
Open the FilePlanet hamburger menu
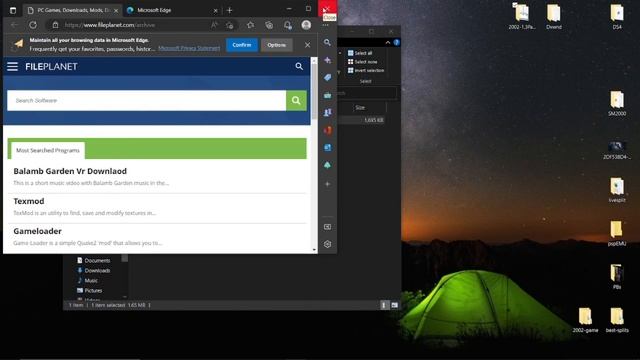[x=12, y=67]
